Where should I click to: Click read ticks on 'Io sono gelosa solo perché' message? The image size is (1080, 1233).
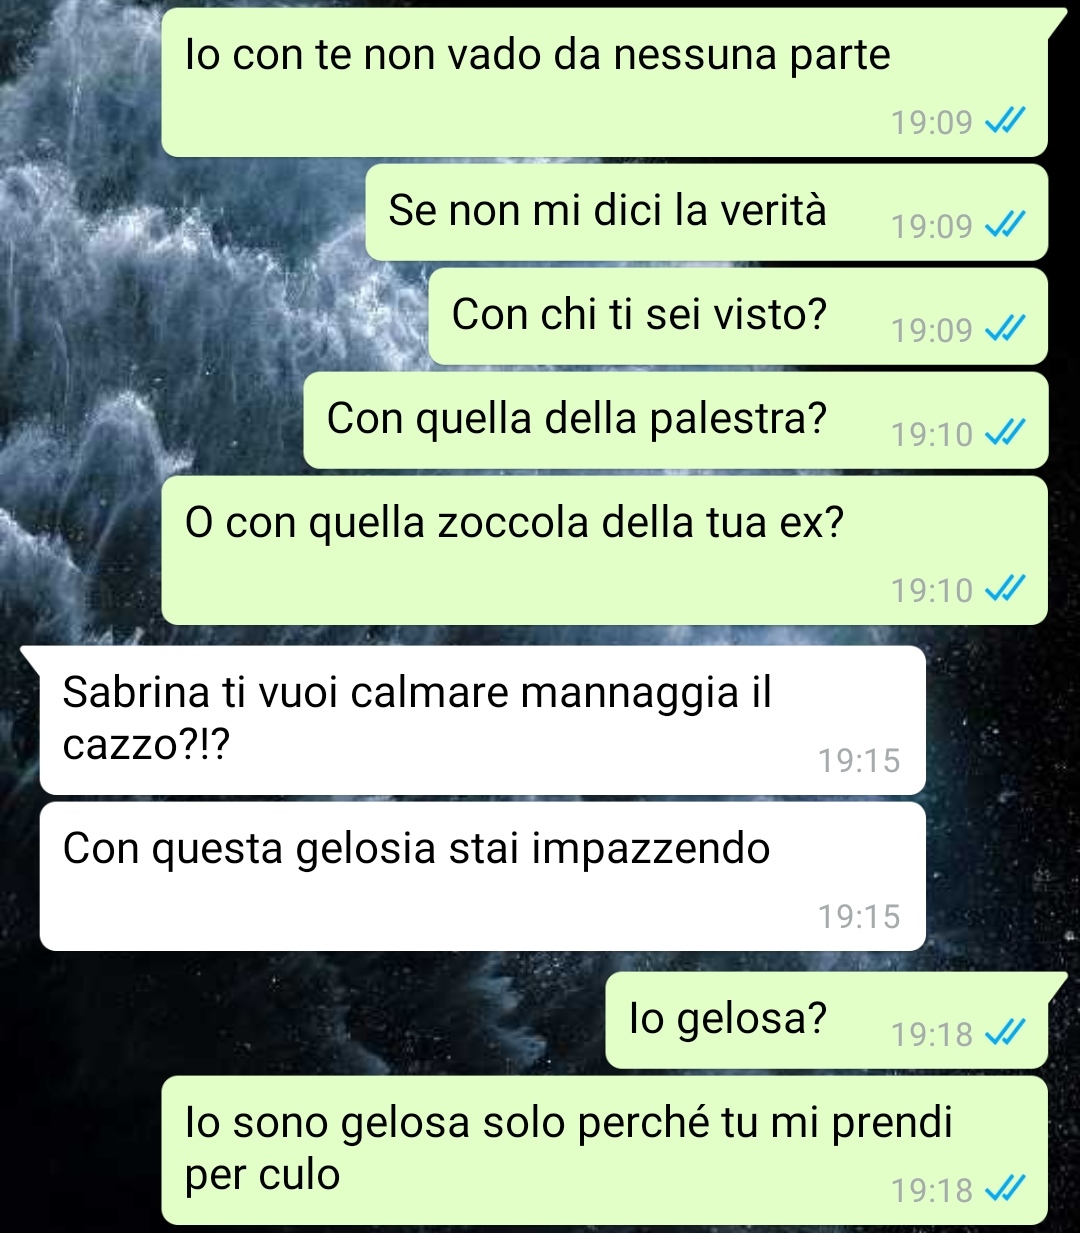[x=1005, y=1190]
